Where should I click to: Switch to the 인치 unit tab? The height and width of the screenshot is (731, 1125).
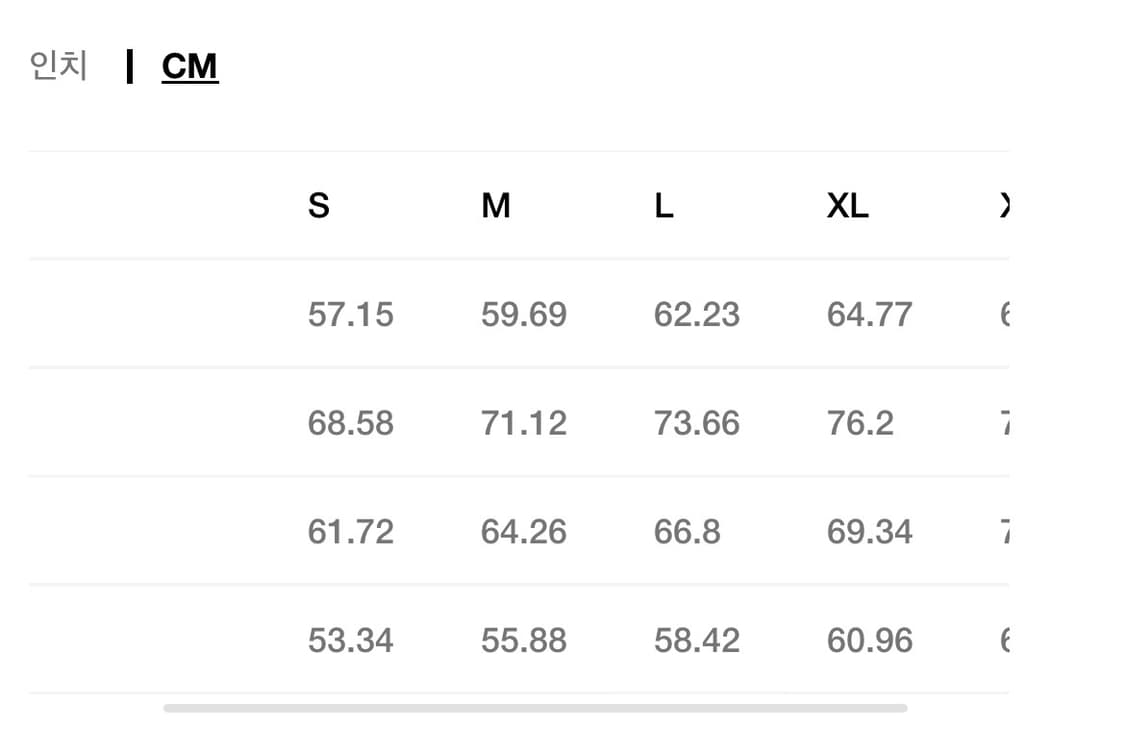[59, 67]
